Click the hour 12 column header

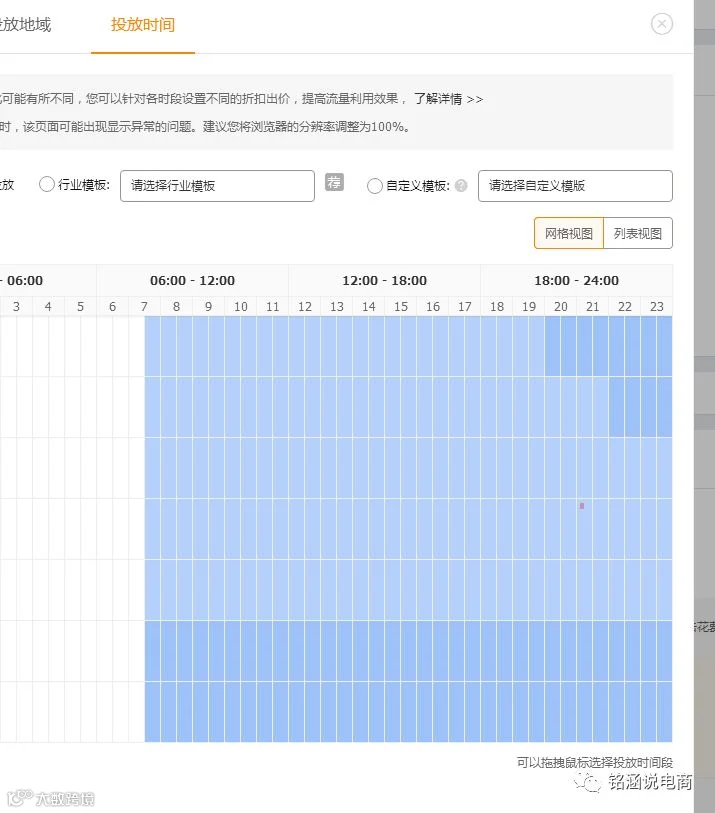coord(305,306)
